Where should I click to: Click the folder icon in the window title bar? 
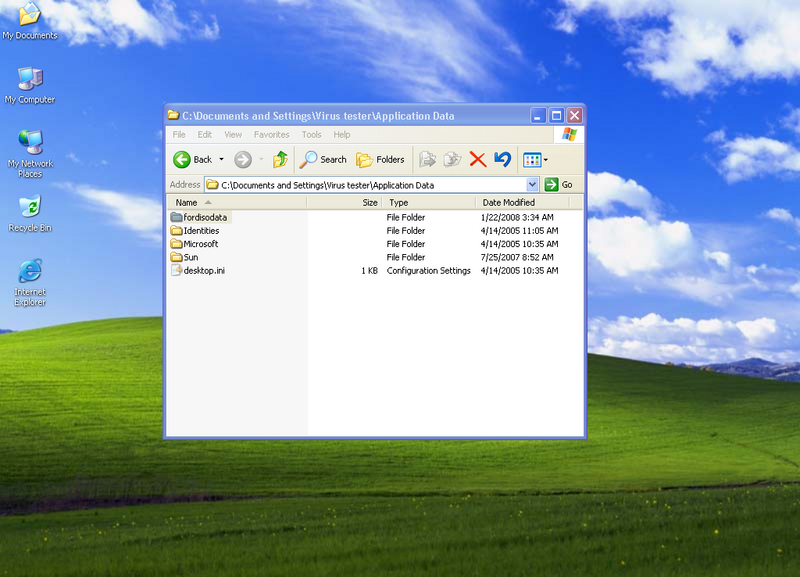(173, 115)
